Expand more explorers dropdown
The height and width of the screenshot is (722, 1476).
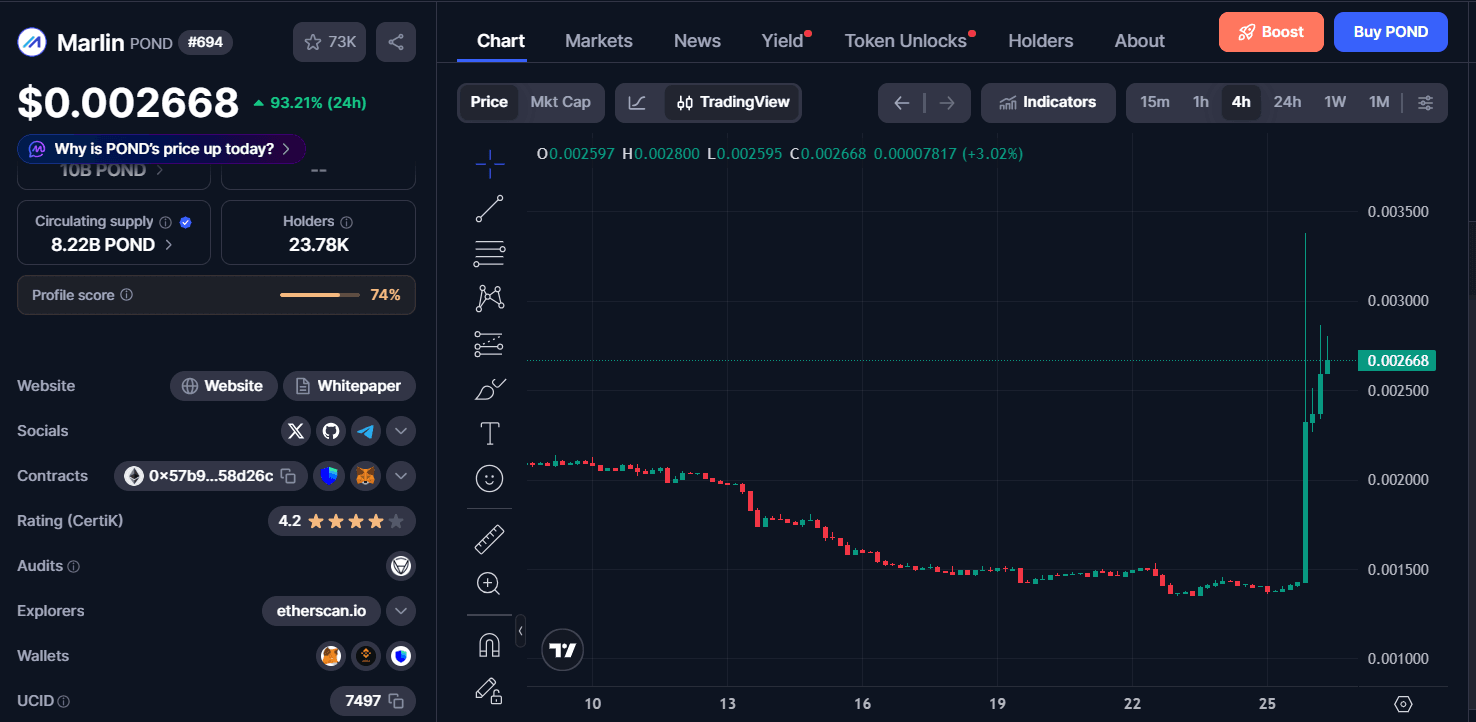[x=401, y=611]
